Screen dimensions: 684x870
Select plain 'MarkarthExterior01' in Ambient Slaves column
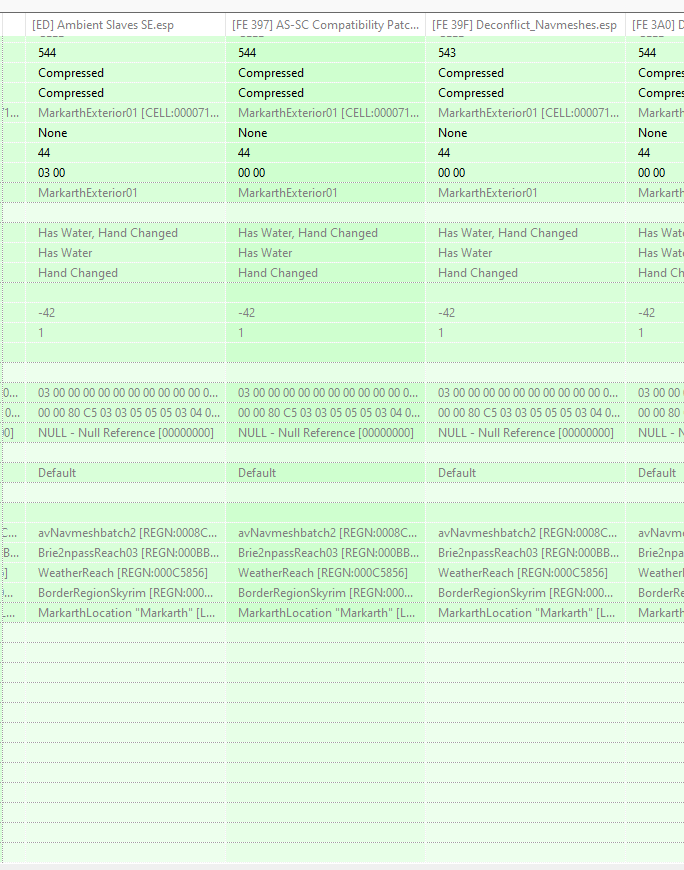[88, 193]
